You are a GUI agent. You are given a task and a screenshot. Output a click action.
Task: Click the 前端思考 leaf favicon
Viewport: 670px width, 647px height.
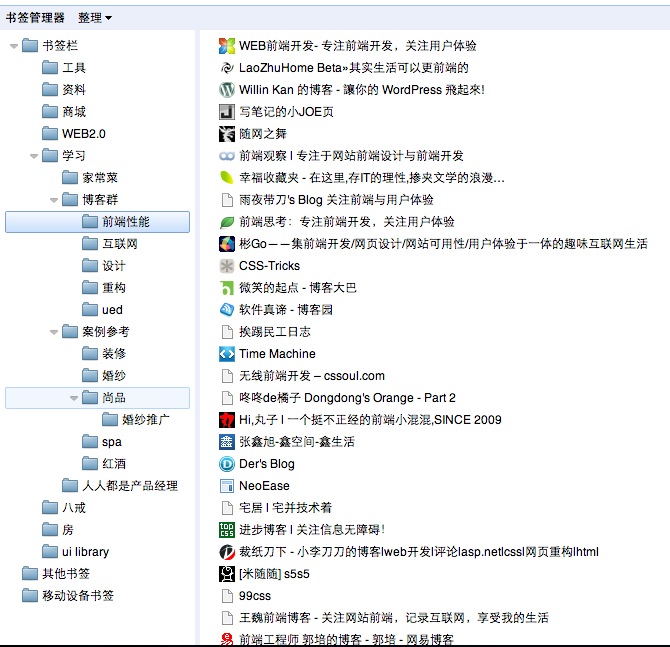(x=227, y=222)
